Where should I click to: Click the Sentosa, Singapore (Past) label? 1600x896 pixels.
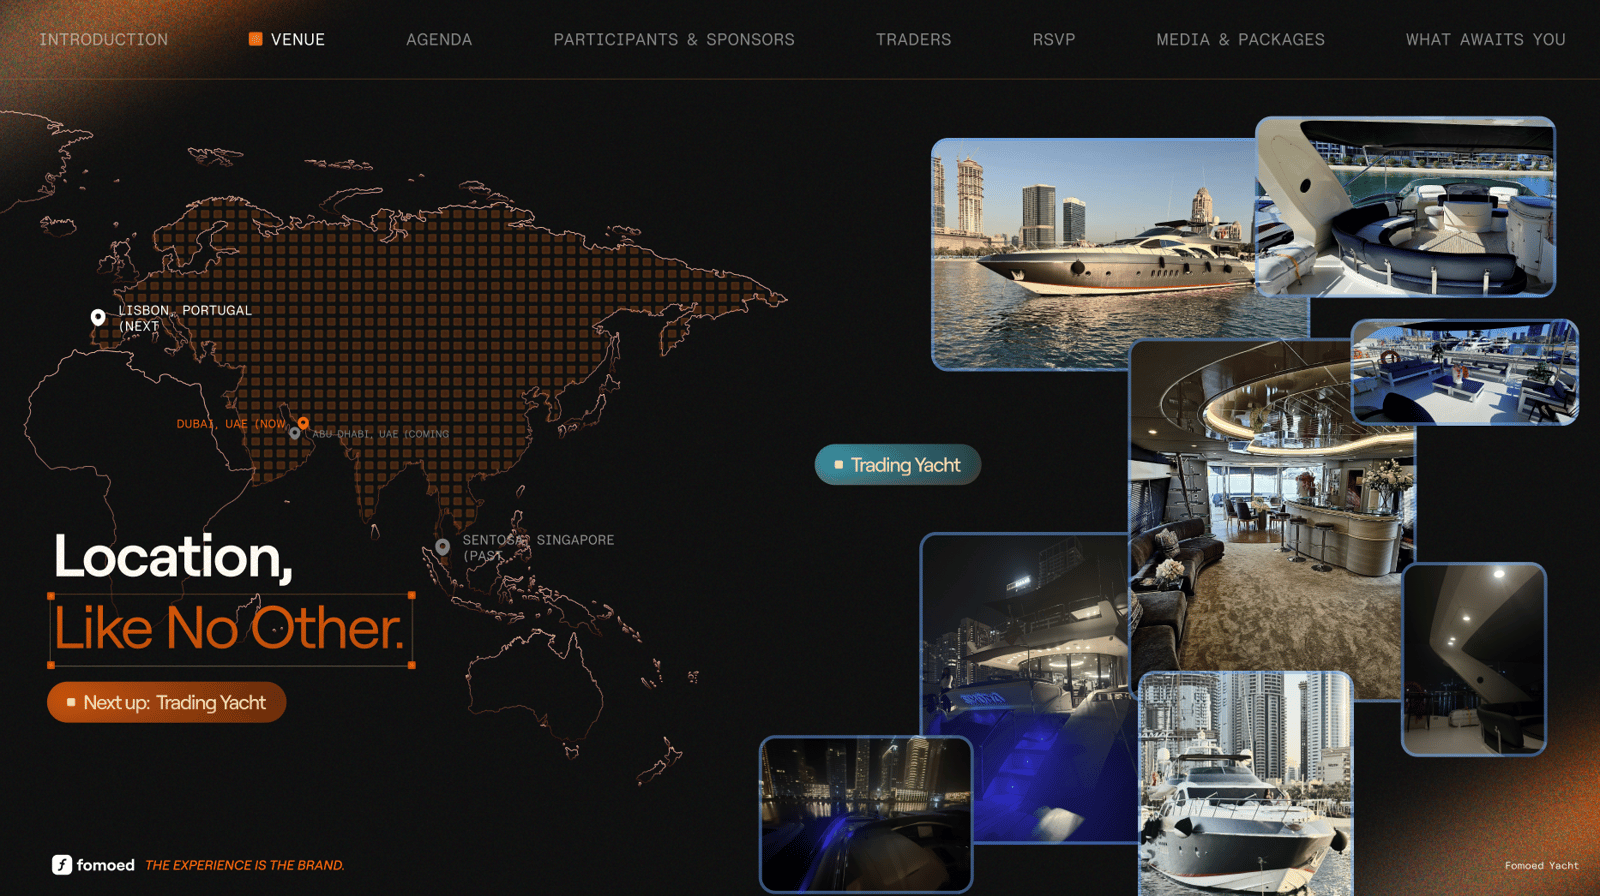[538, 548]
